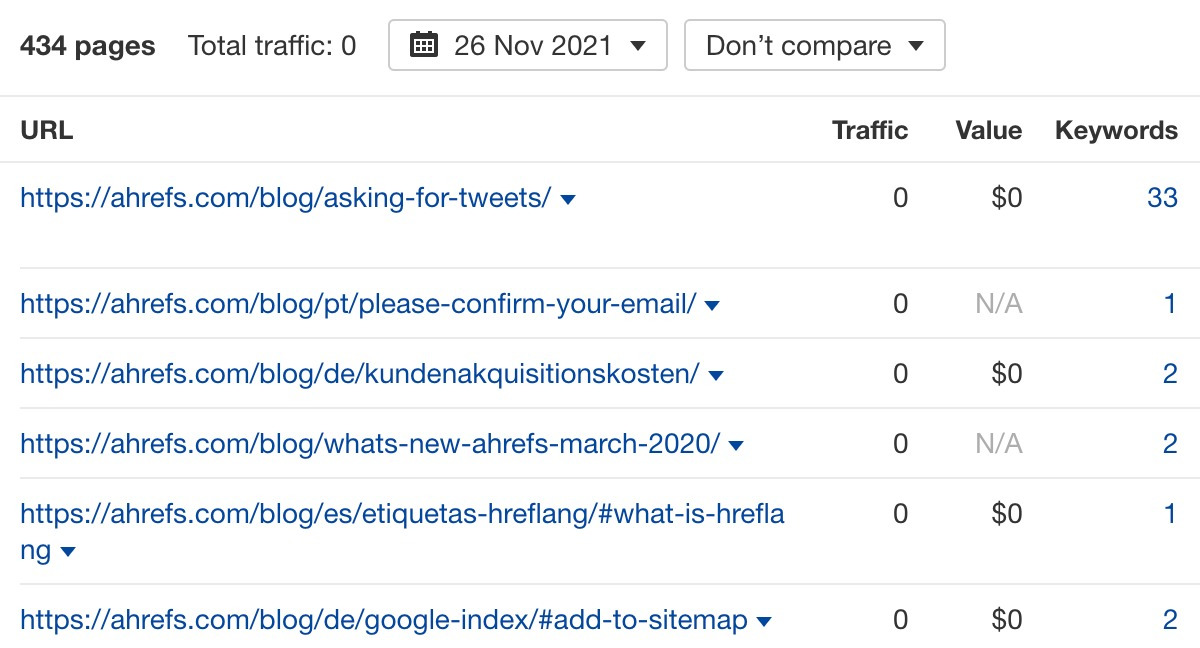Screen dimensions: 1200x648
Task: Expand caret beside whats-new-ahrefs-march-2020 URL
Action: pyautogui.click(x=736, y=444)
